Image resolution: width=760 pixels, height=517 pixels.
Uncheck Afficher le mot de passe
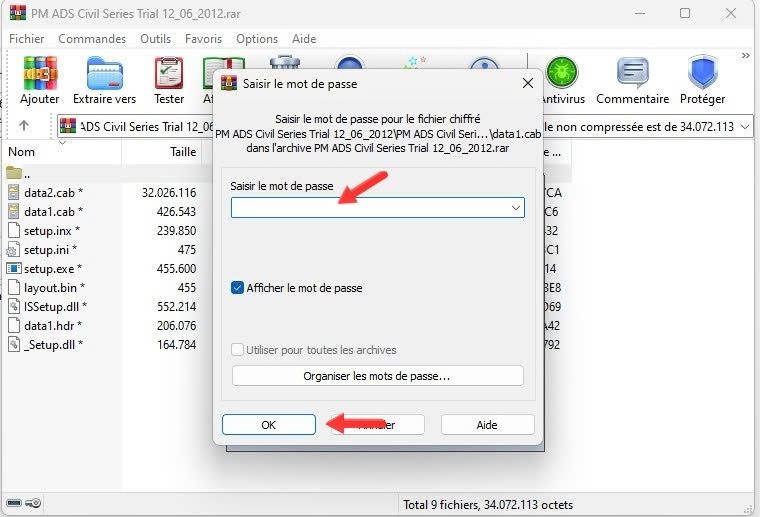238,288
